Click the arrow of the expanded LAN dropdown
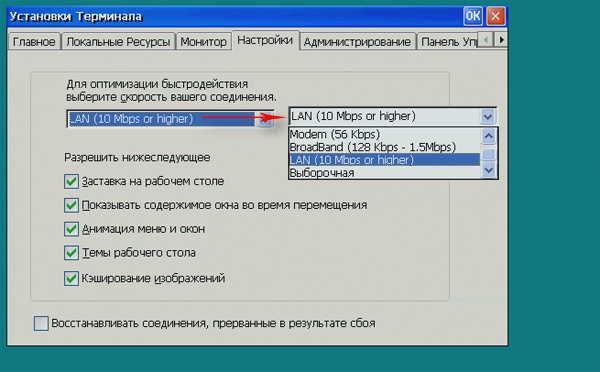This screenshot has height=372, width=600. click(x=488, y=116)
